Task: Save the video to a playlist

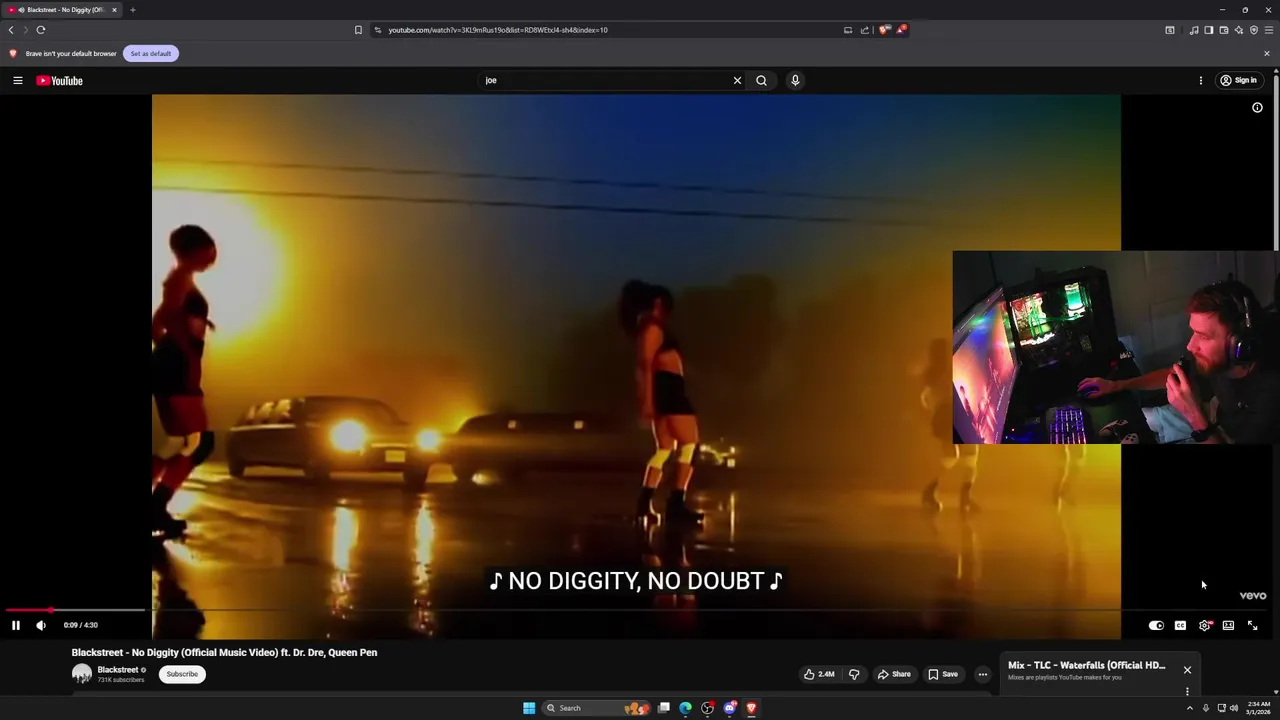Action: [943, 674]
